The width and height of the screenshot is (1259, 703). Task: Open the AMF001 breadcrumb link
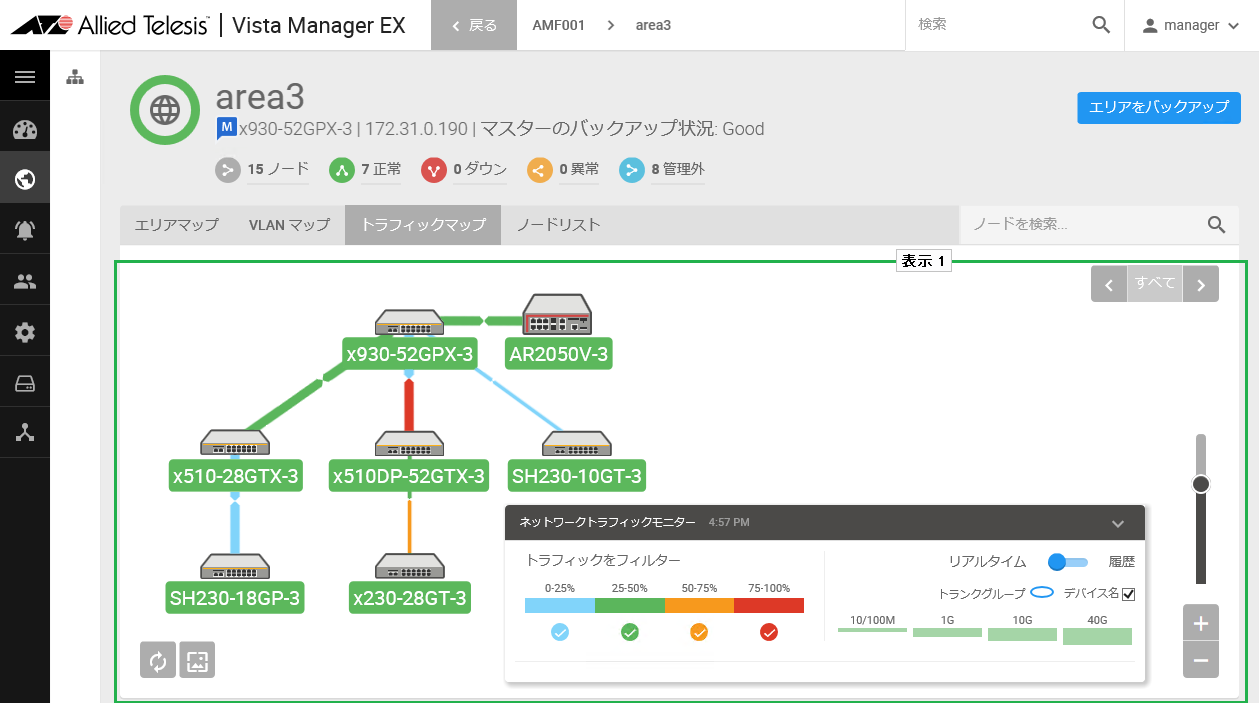(x=558, y=25)
